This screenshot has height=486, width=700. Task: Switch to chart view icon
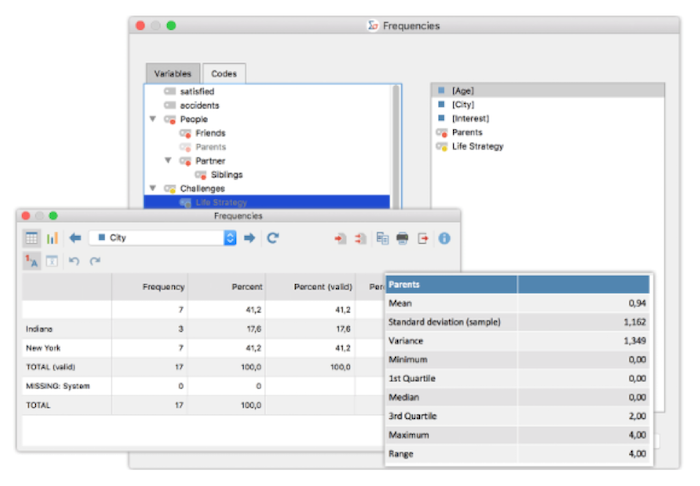coord(52,239)
